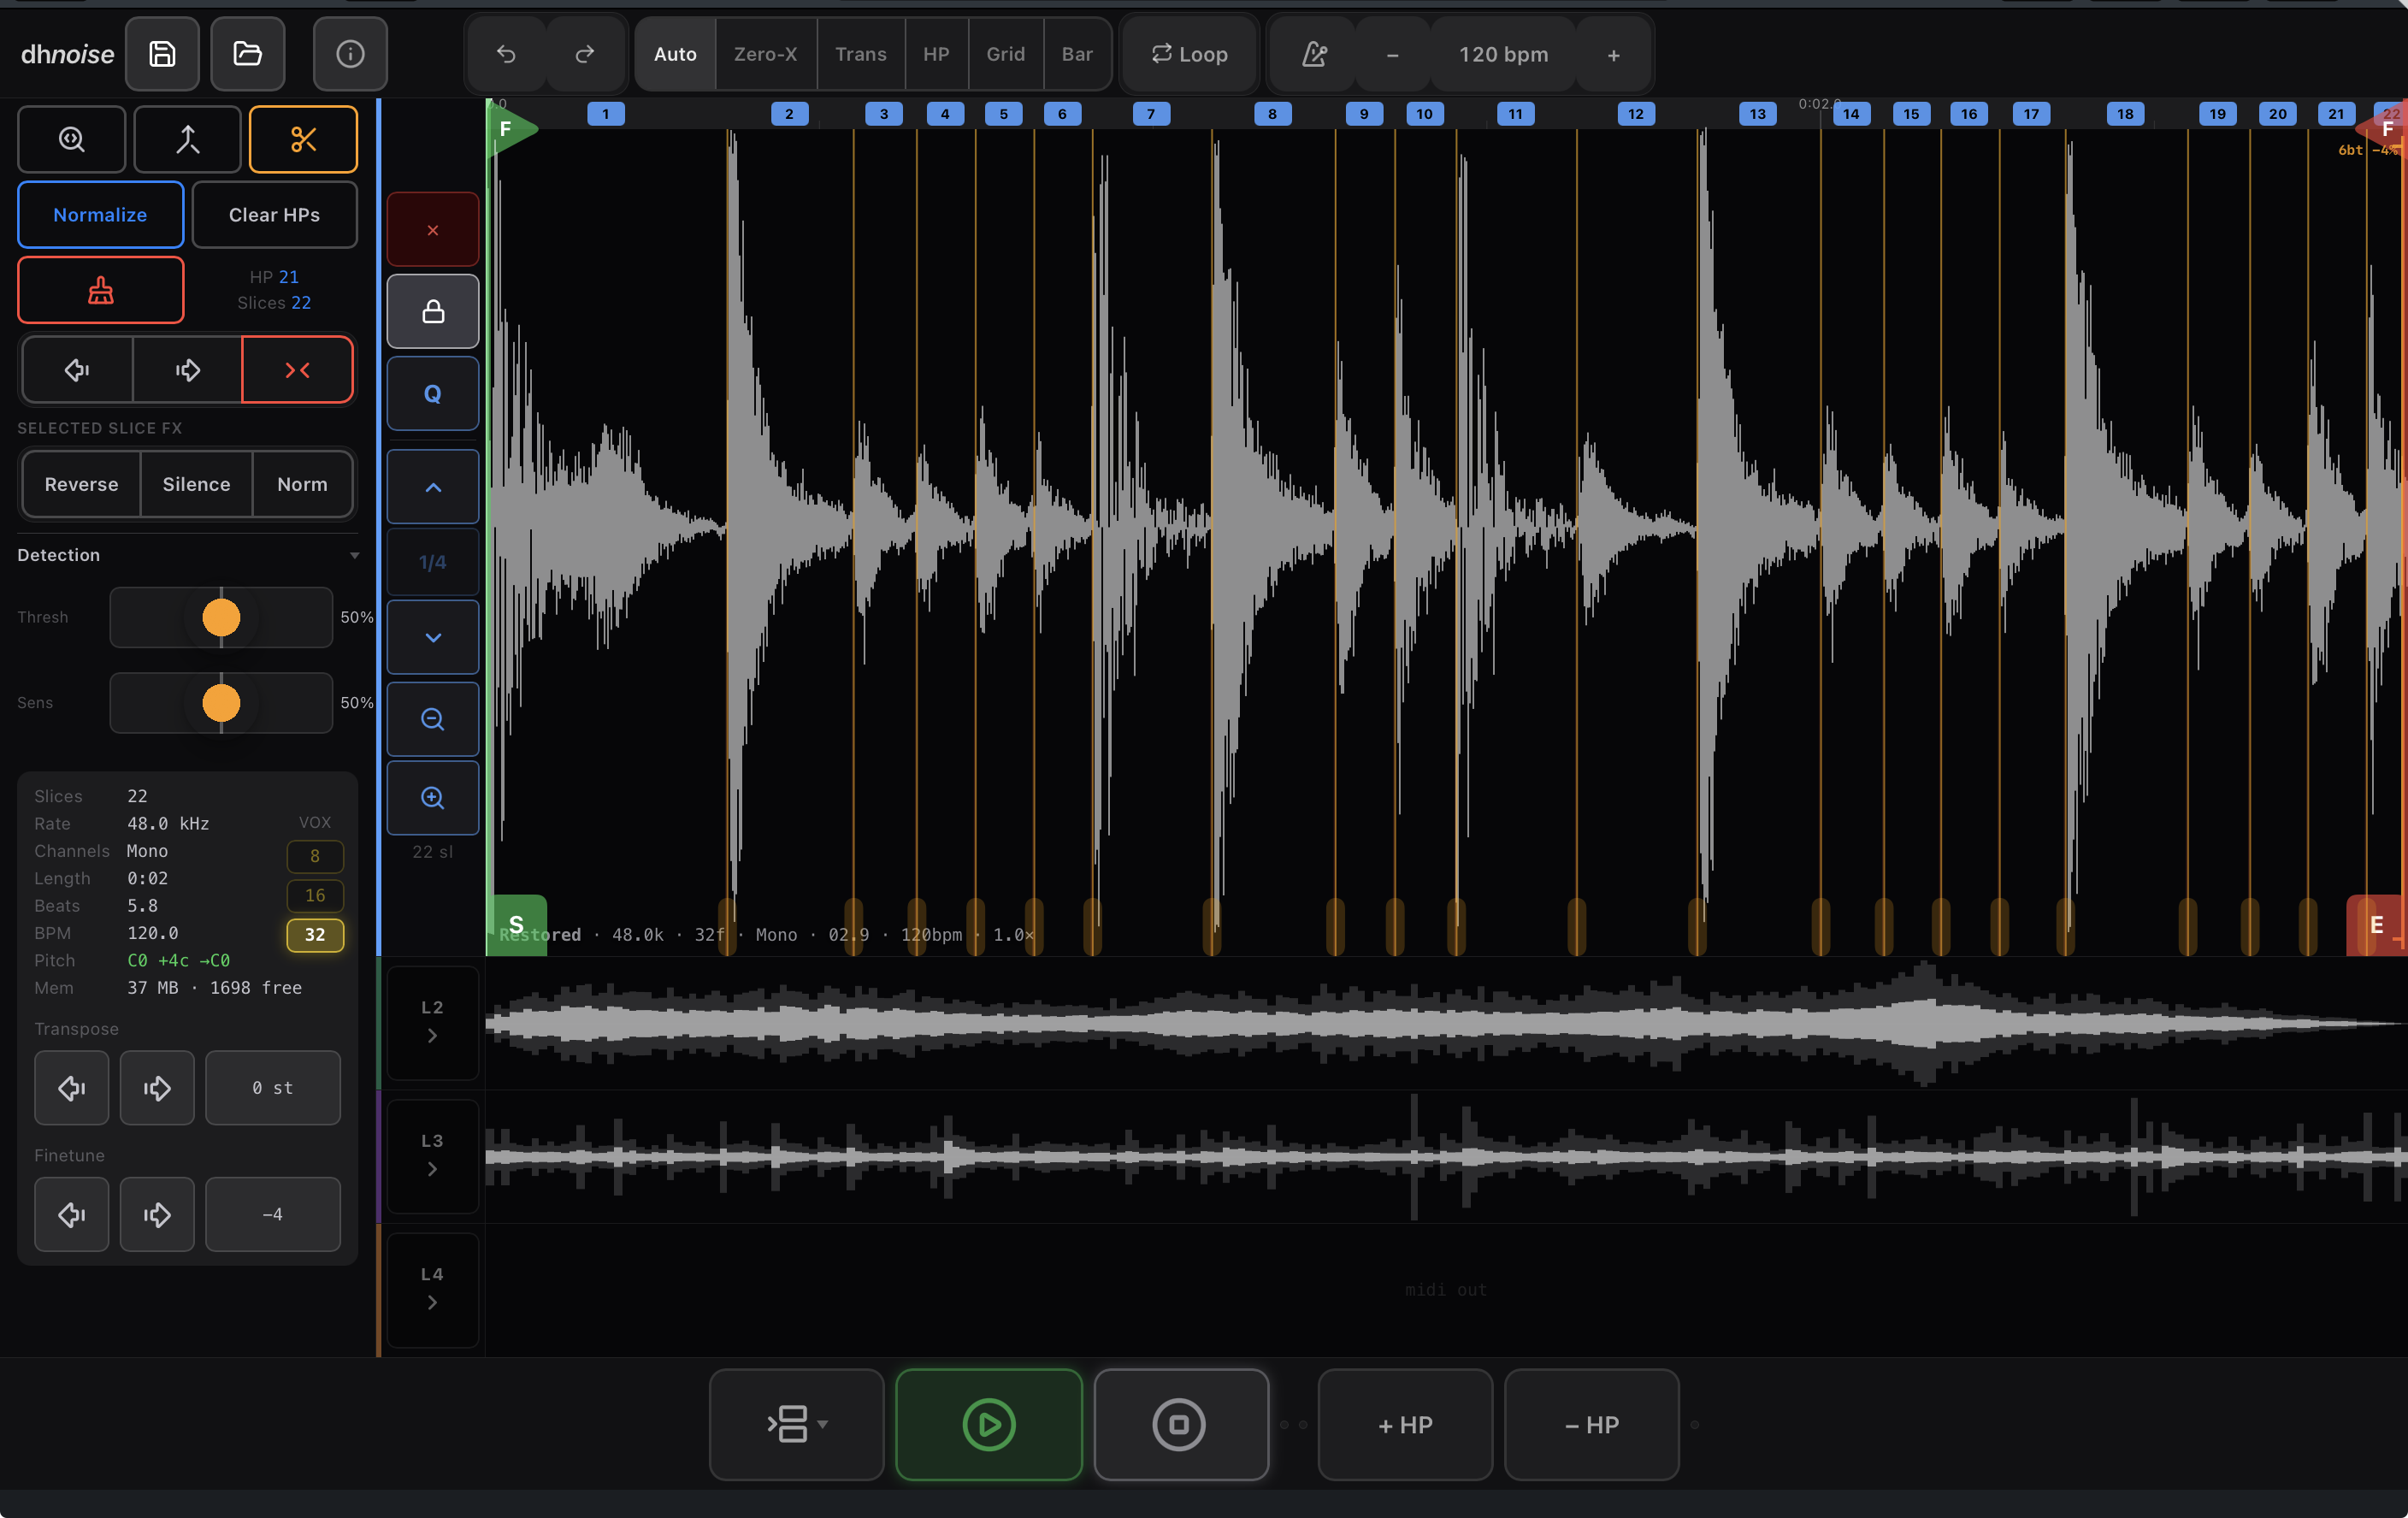Click the Normalize button
Screen dimensions: 2408x1518
click(x=101, y=214)
